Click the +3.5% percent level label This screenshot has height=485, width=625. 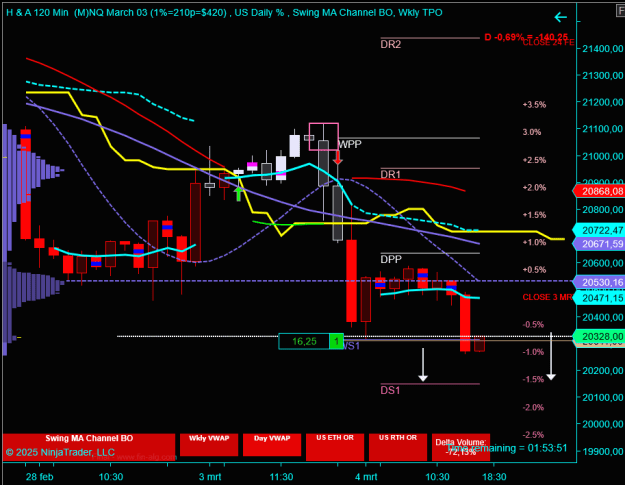tap(534, 105)
